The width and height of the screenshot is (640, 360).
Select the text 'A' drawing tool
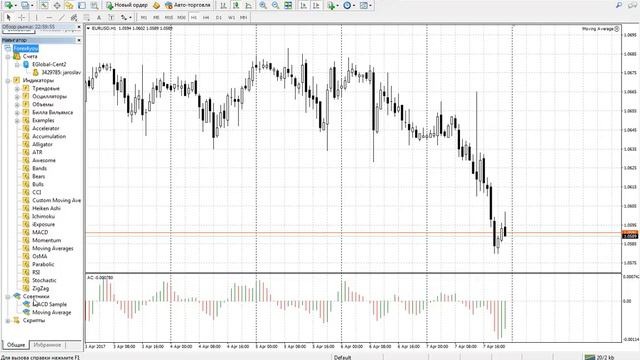(99, 18)
